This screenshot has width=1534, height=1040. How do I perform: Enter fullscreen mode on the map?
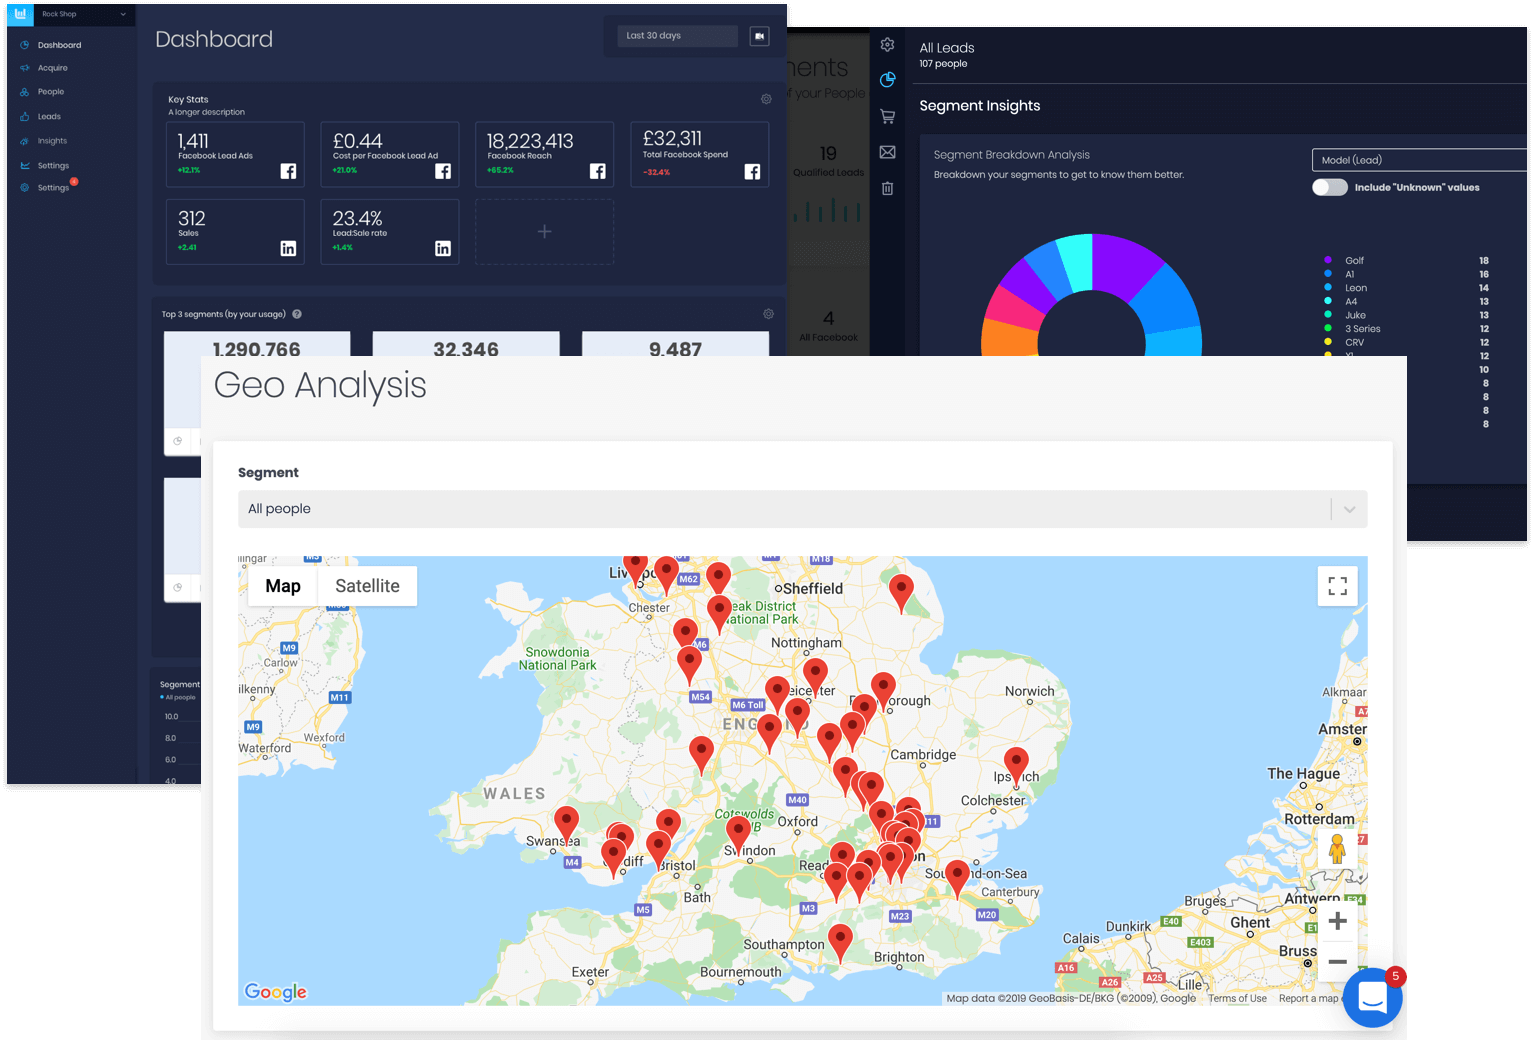(1337, 586)
